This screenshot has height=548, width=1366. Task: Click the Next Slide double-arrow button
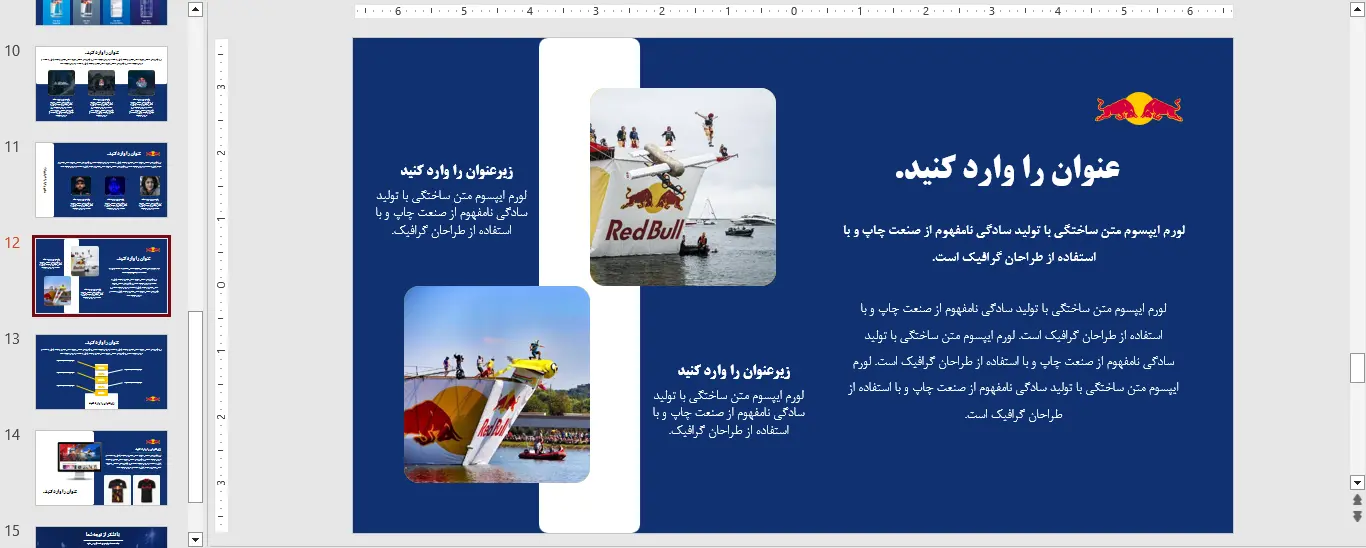click(x=1357, y=516)
